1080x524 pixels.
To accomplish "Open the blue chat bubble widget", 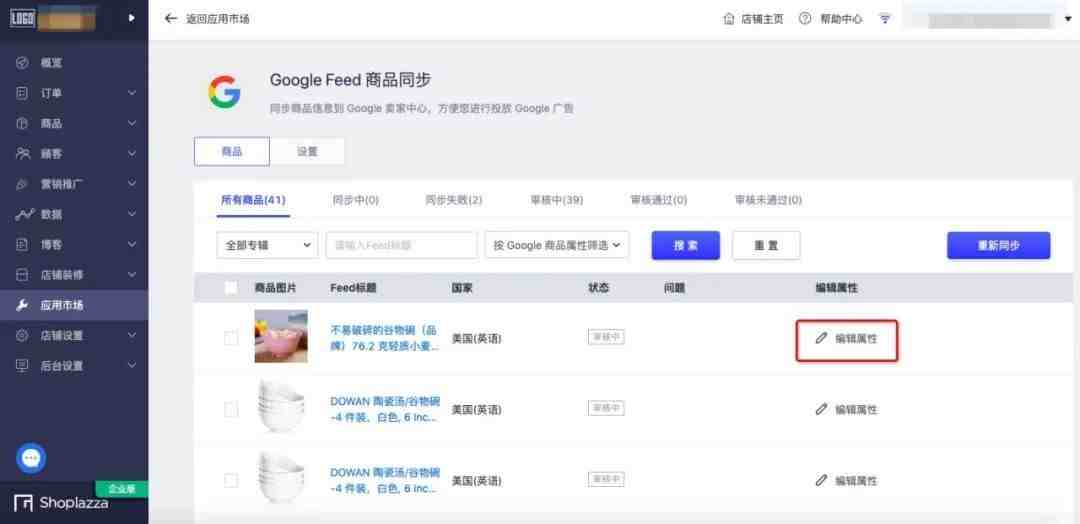I will click(x=31, y=458).
